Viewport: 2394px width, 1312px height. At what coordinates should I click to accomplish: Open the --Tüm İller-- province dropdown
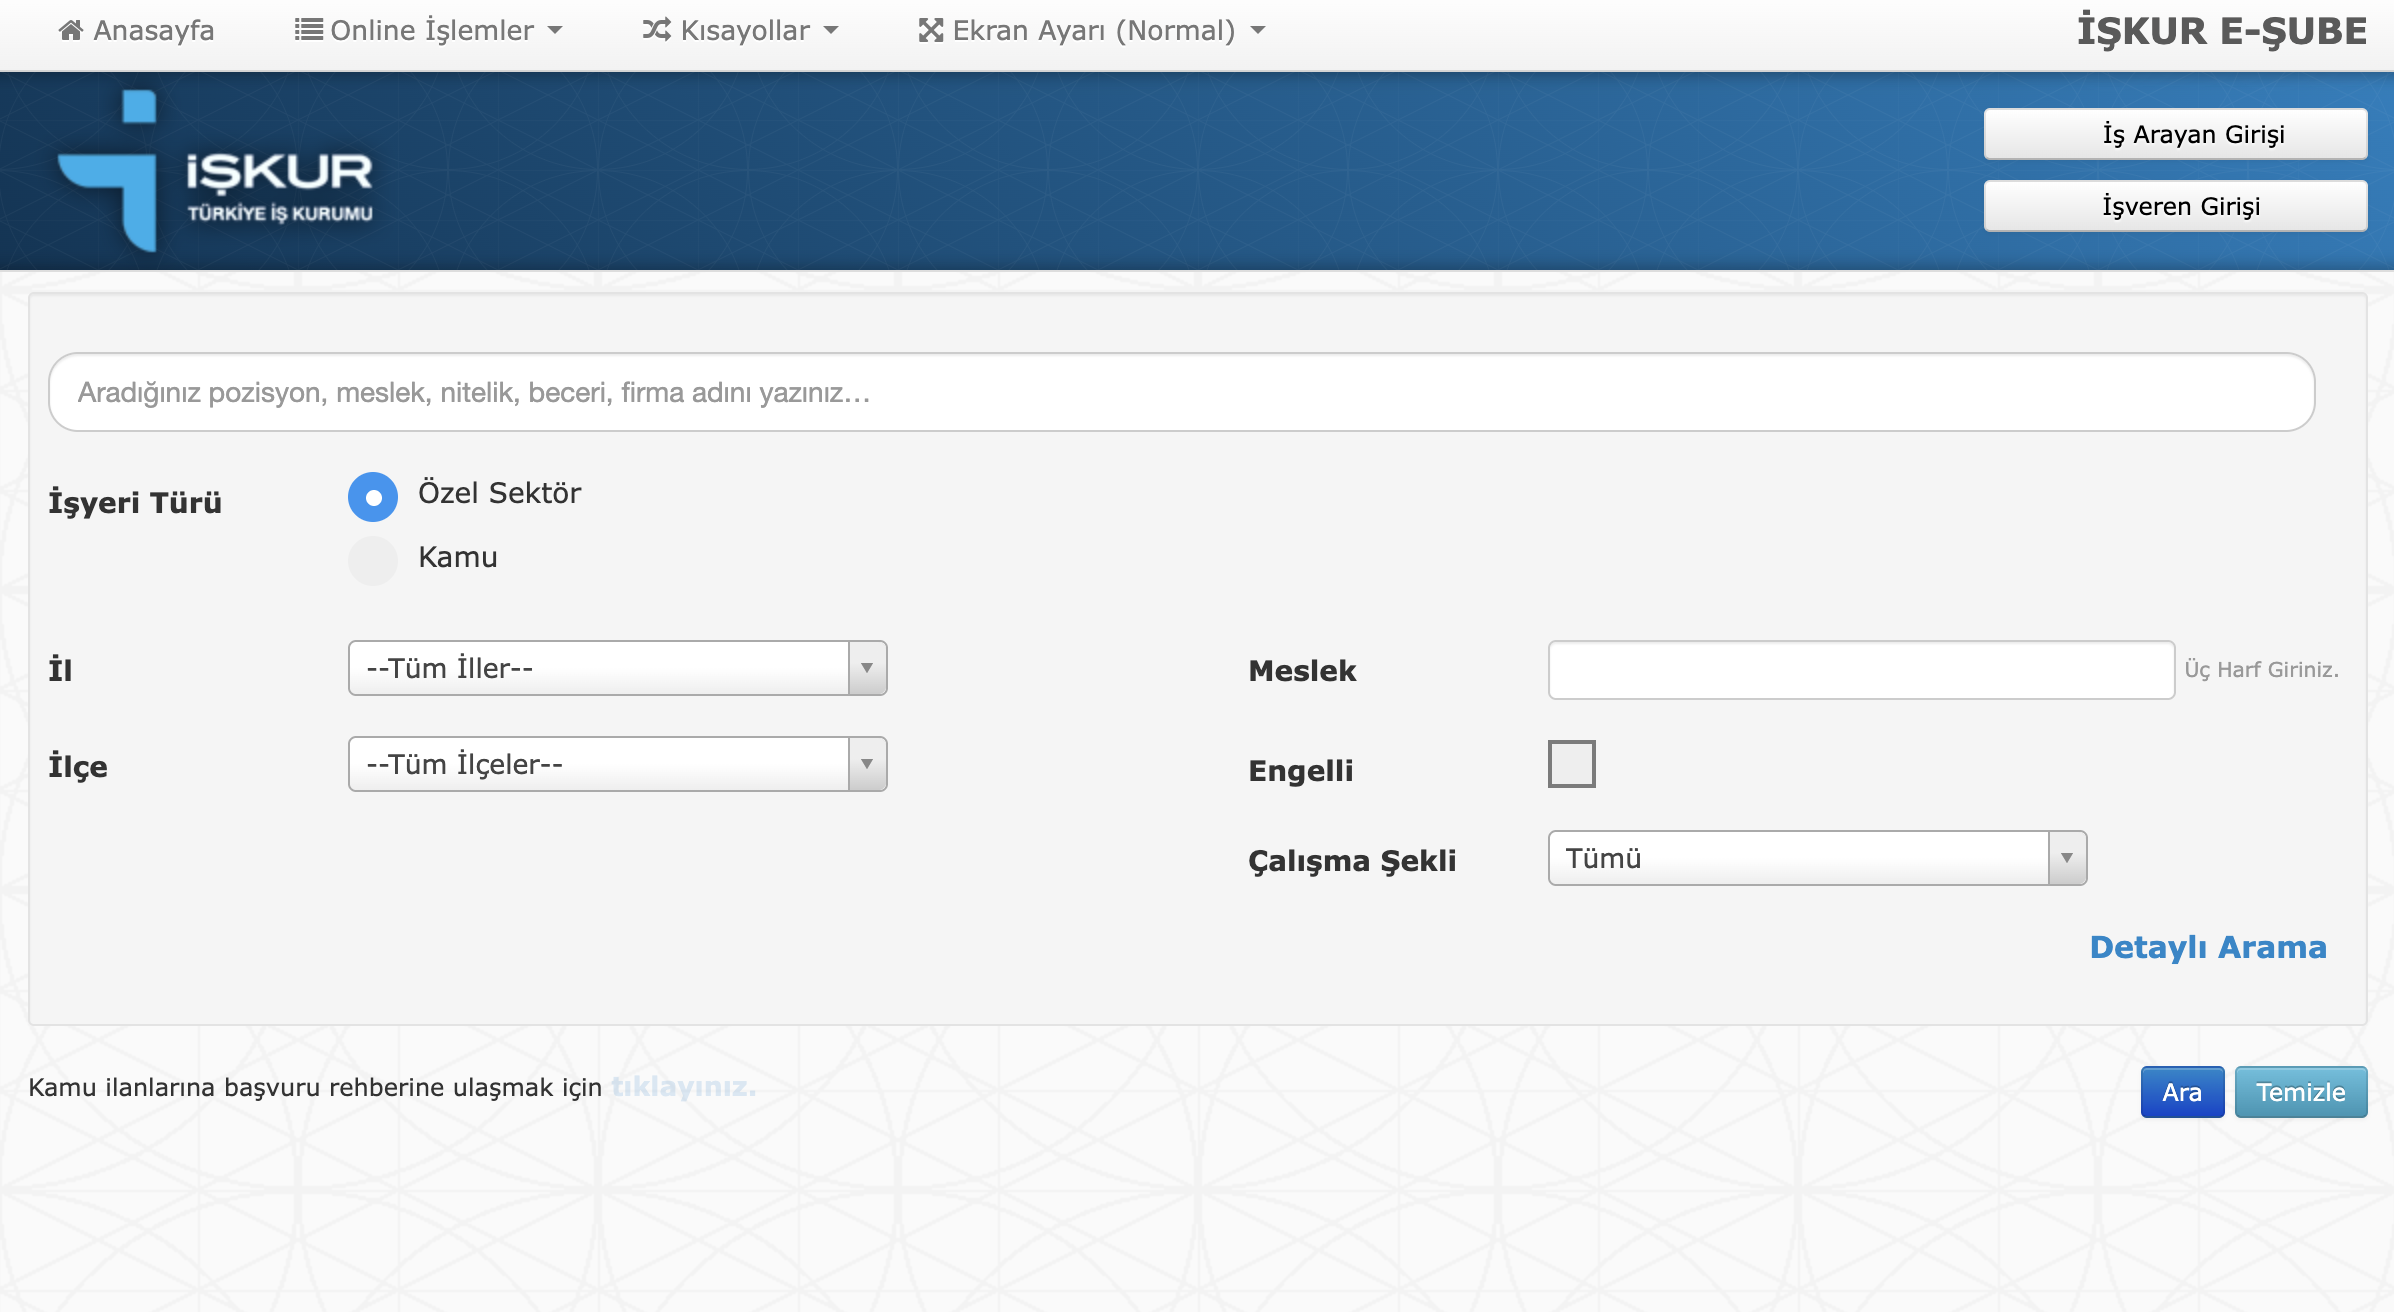point(598,668)
